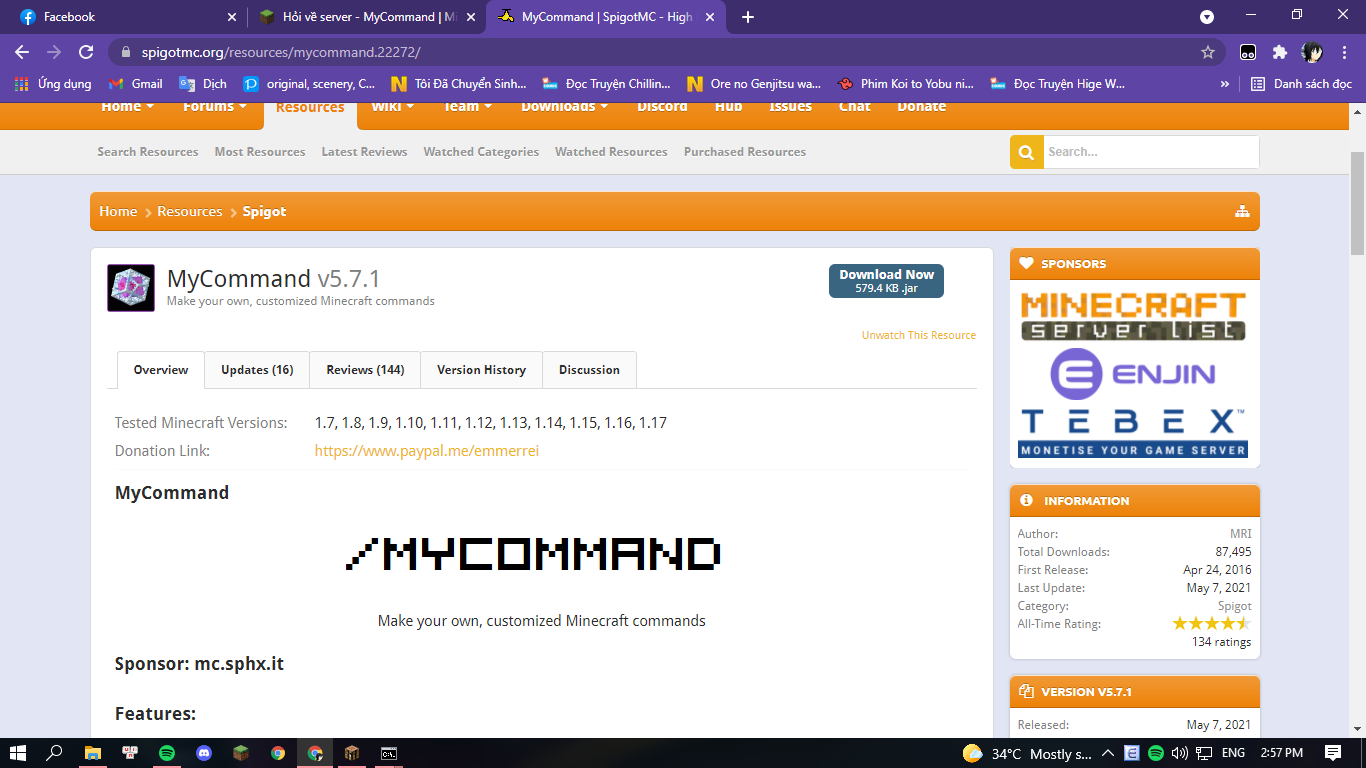Open the volume control in system tray

click(1180, 753)
